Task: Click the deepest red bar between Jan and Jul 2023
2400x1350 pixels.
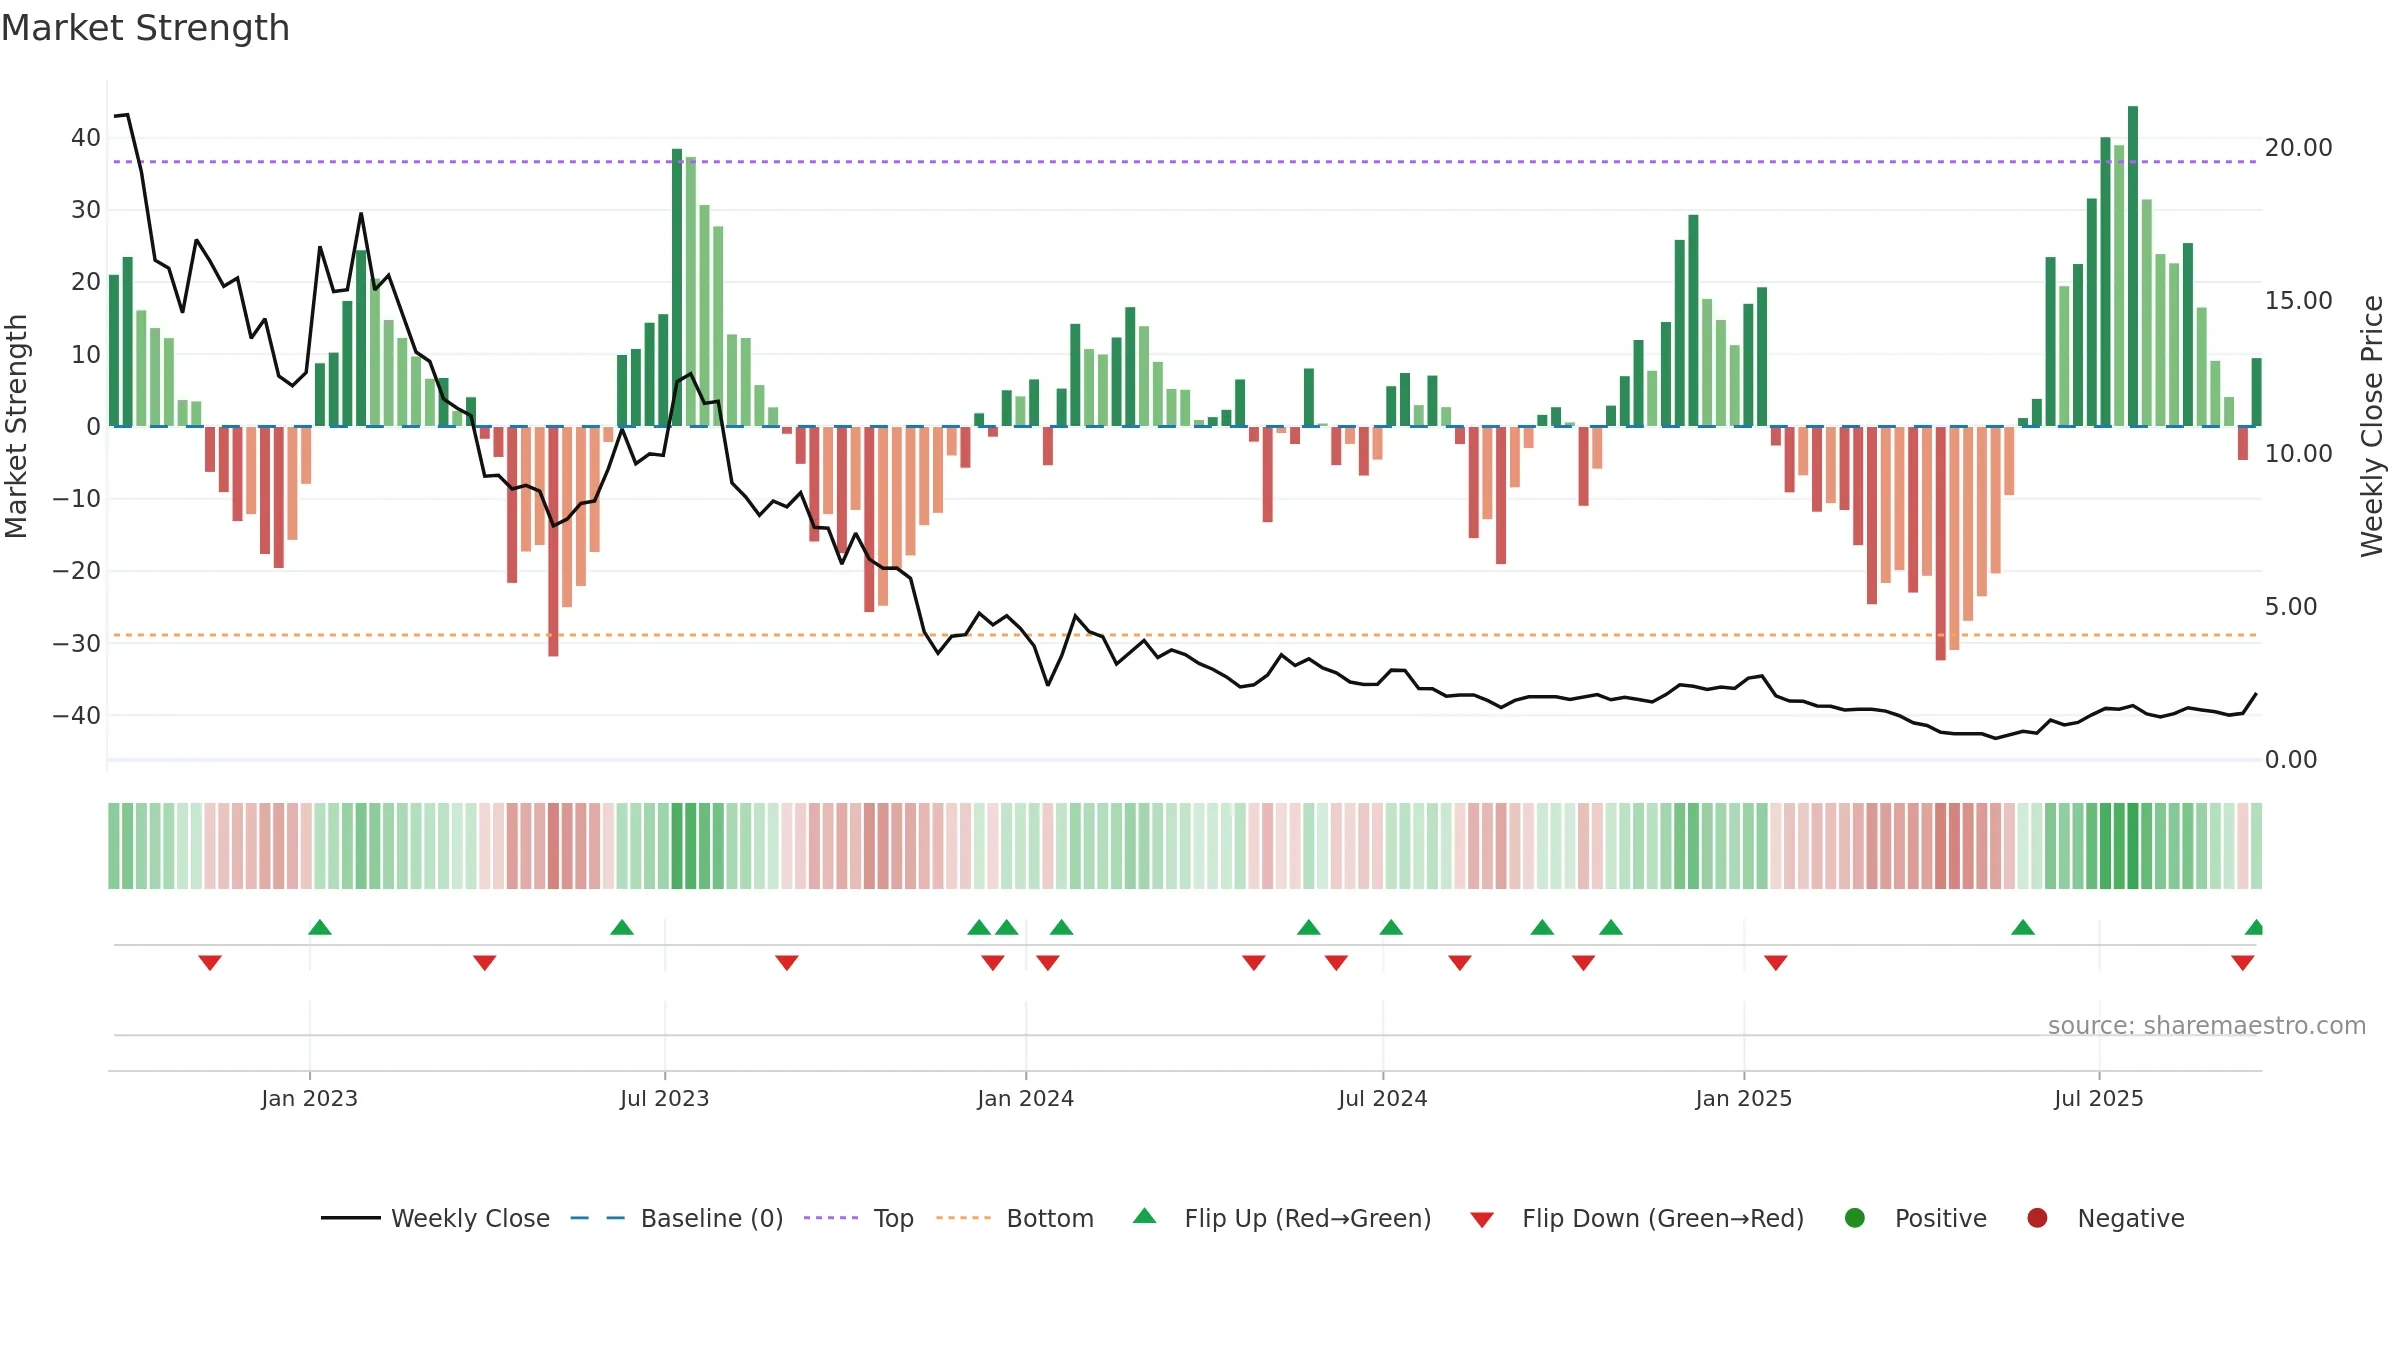Action: 553,541
